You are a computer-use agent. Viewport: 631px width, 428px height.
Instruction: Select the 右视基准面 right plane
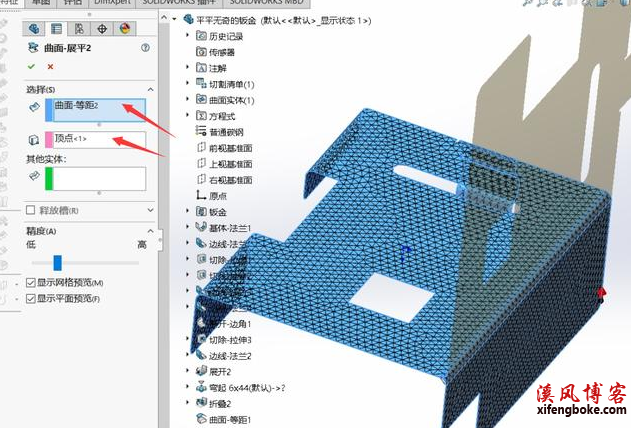click(x=224, y=180)
